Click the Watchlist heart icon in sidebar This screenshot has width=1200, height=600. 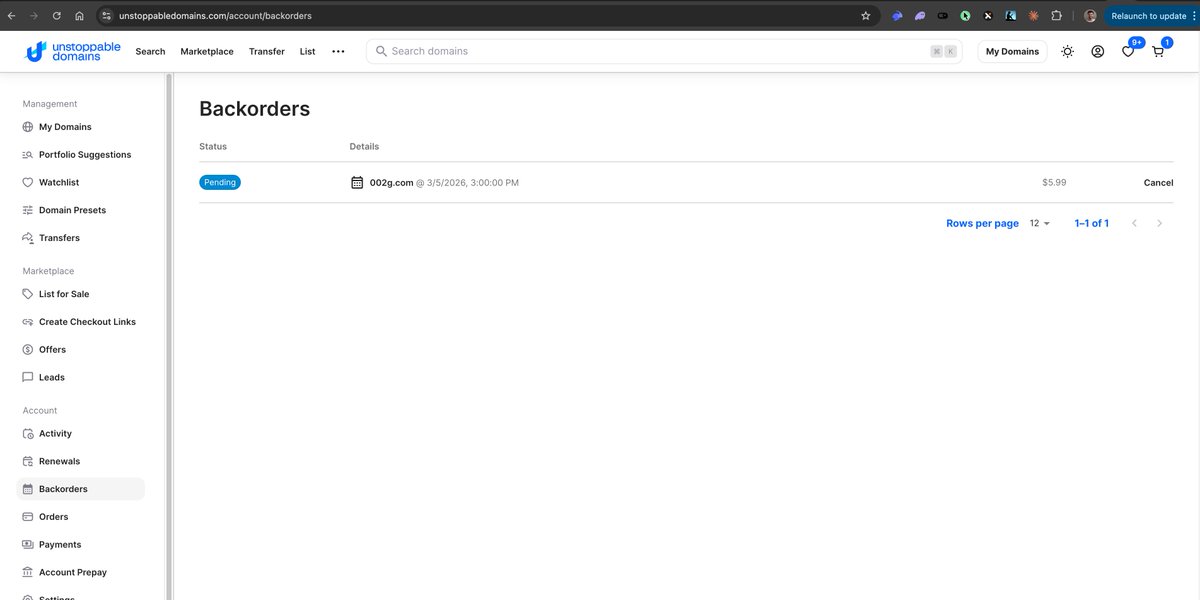click(x=28, y=183)
